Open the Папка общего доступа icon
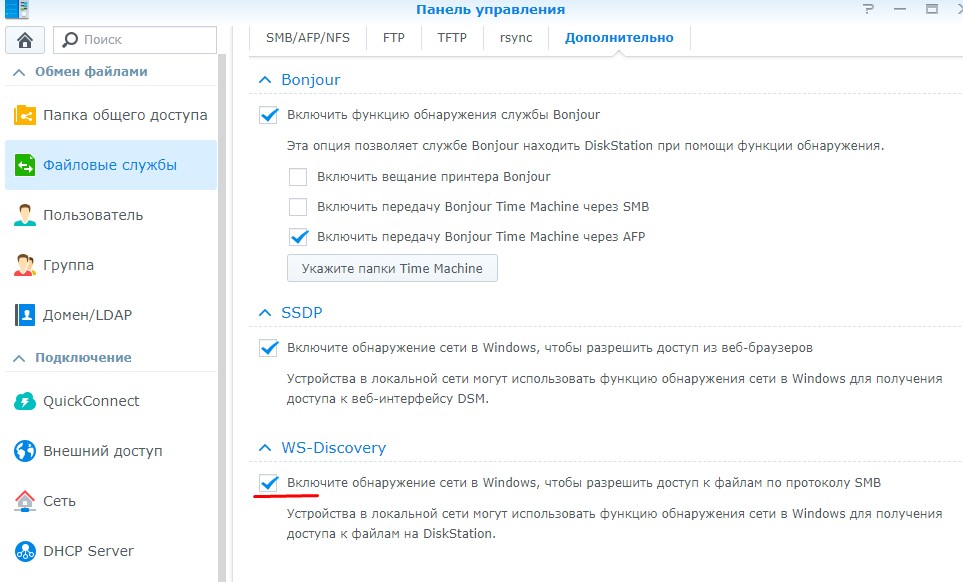 tap(25, 115)
